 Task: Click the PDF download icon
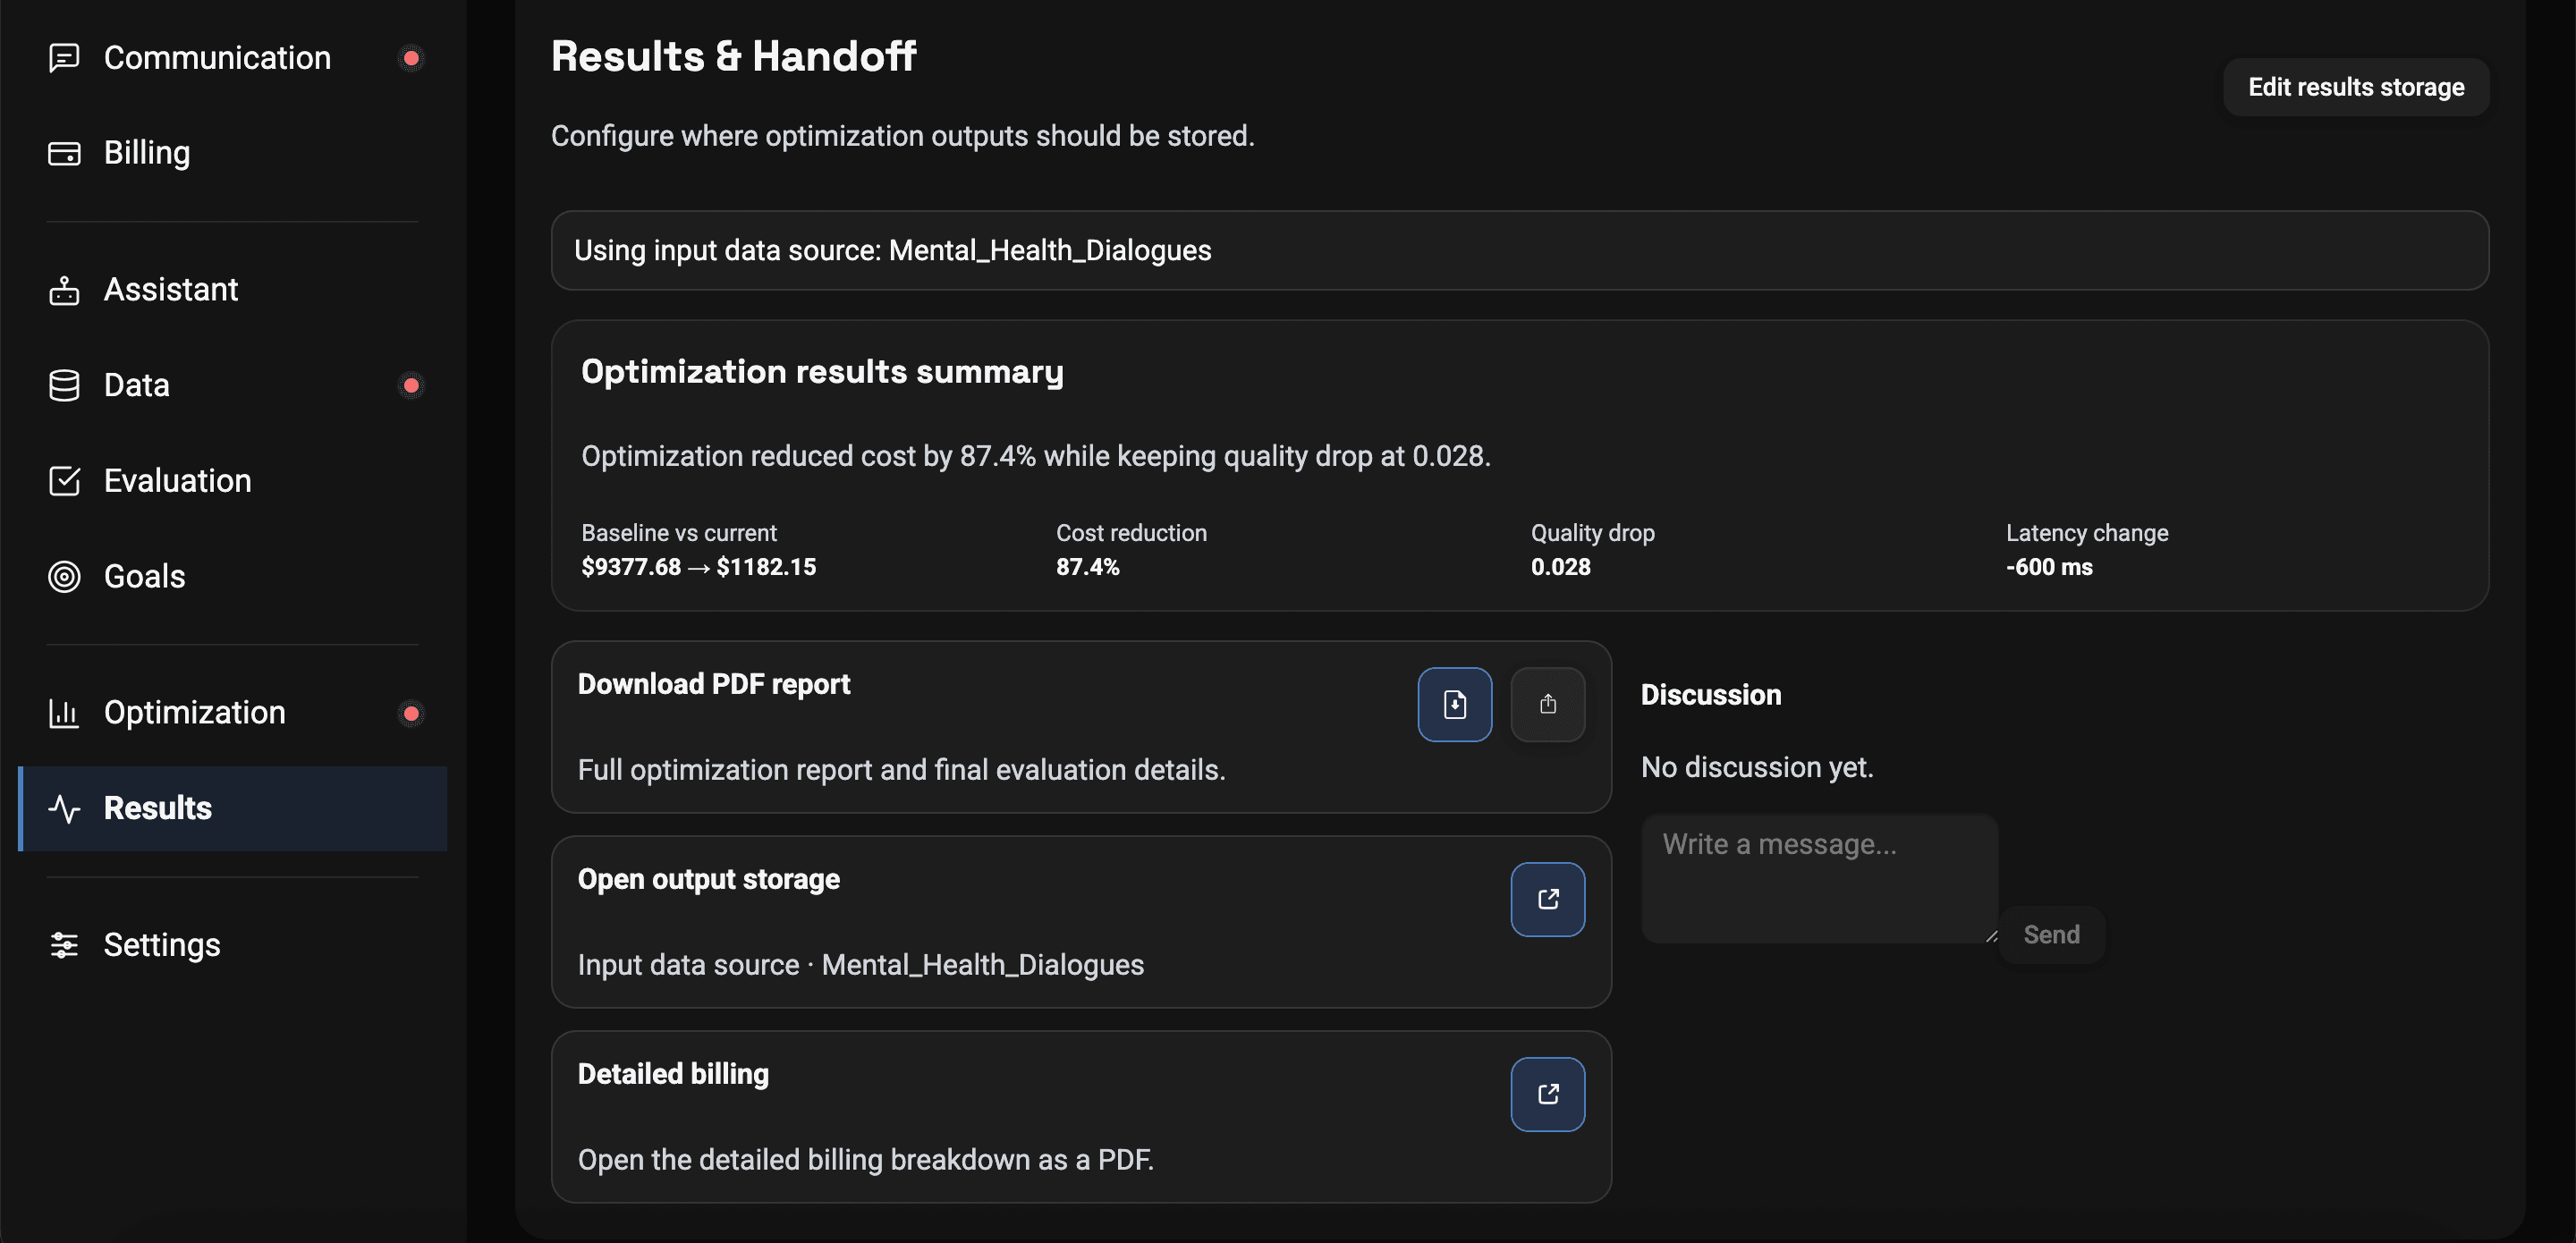tap(1455, 704)
